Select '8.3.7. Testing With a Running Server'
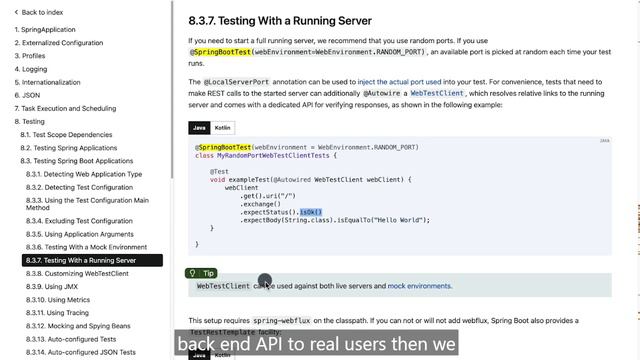 [x=92, y=260]
